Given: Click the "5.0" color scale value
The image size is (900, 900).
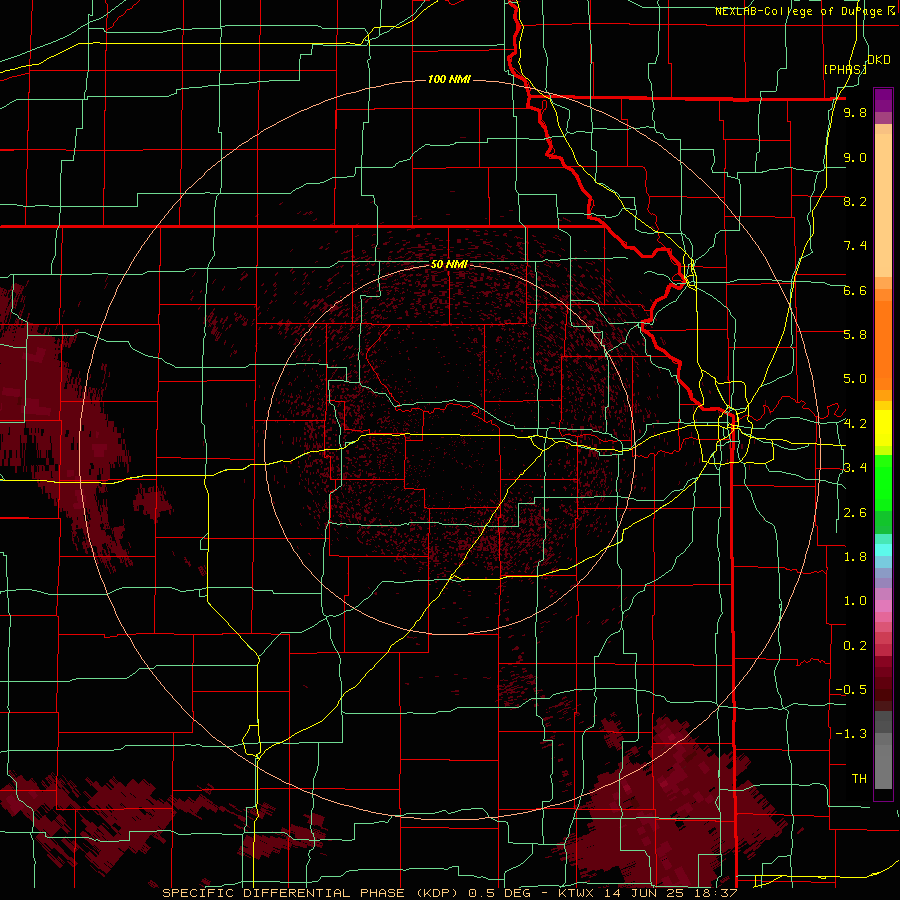Looking at the screenshot, I should 855,379.
